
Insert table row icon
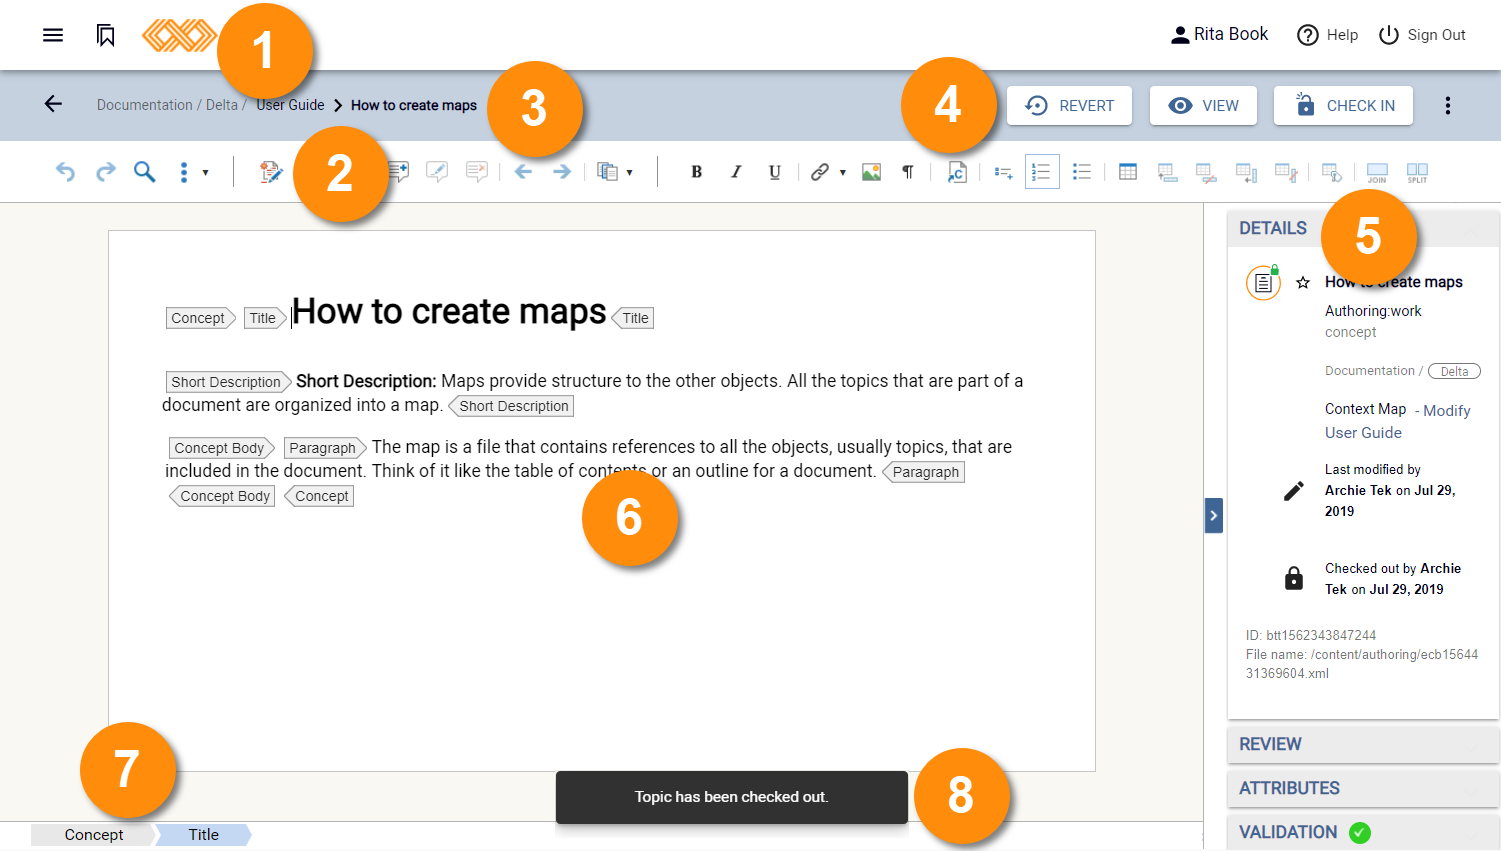coord(1167,172)
